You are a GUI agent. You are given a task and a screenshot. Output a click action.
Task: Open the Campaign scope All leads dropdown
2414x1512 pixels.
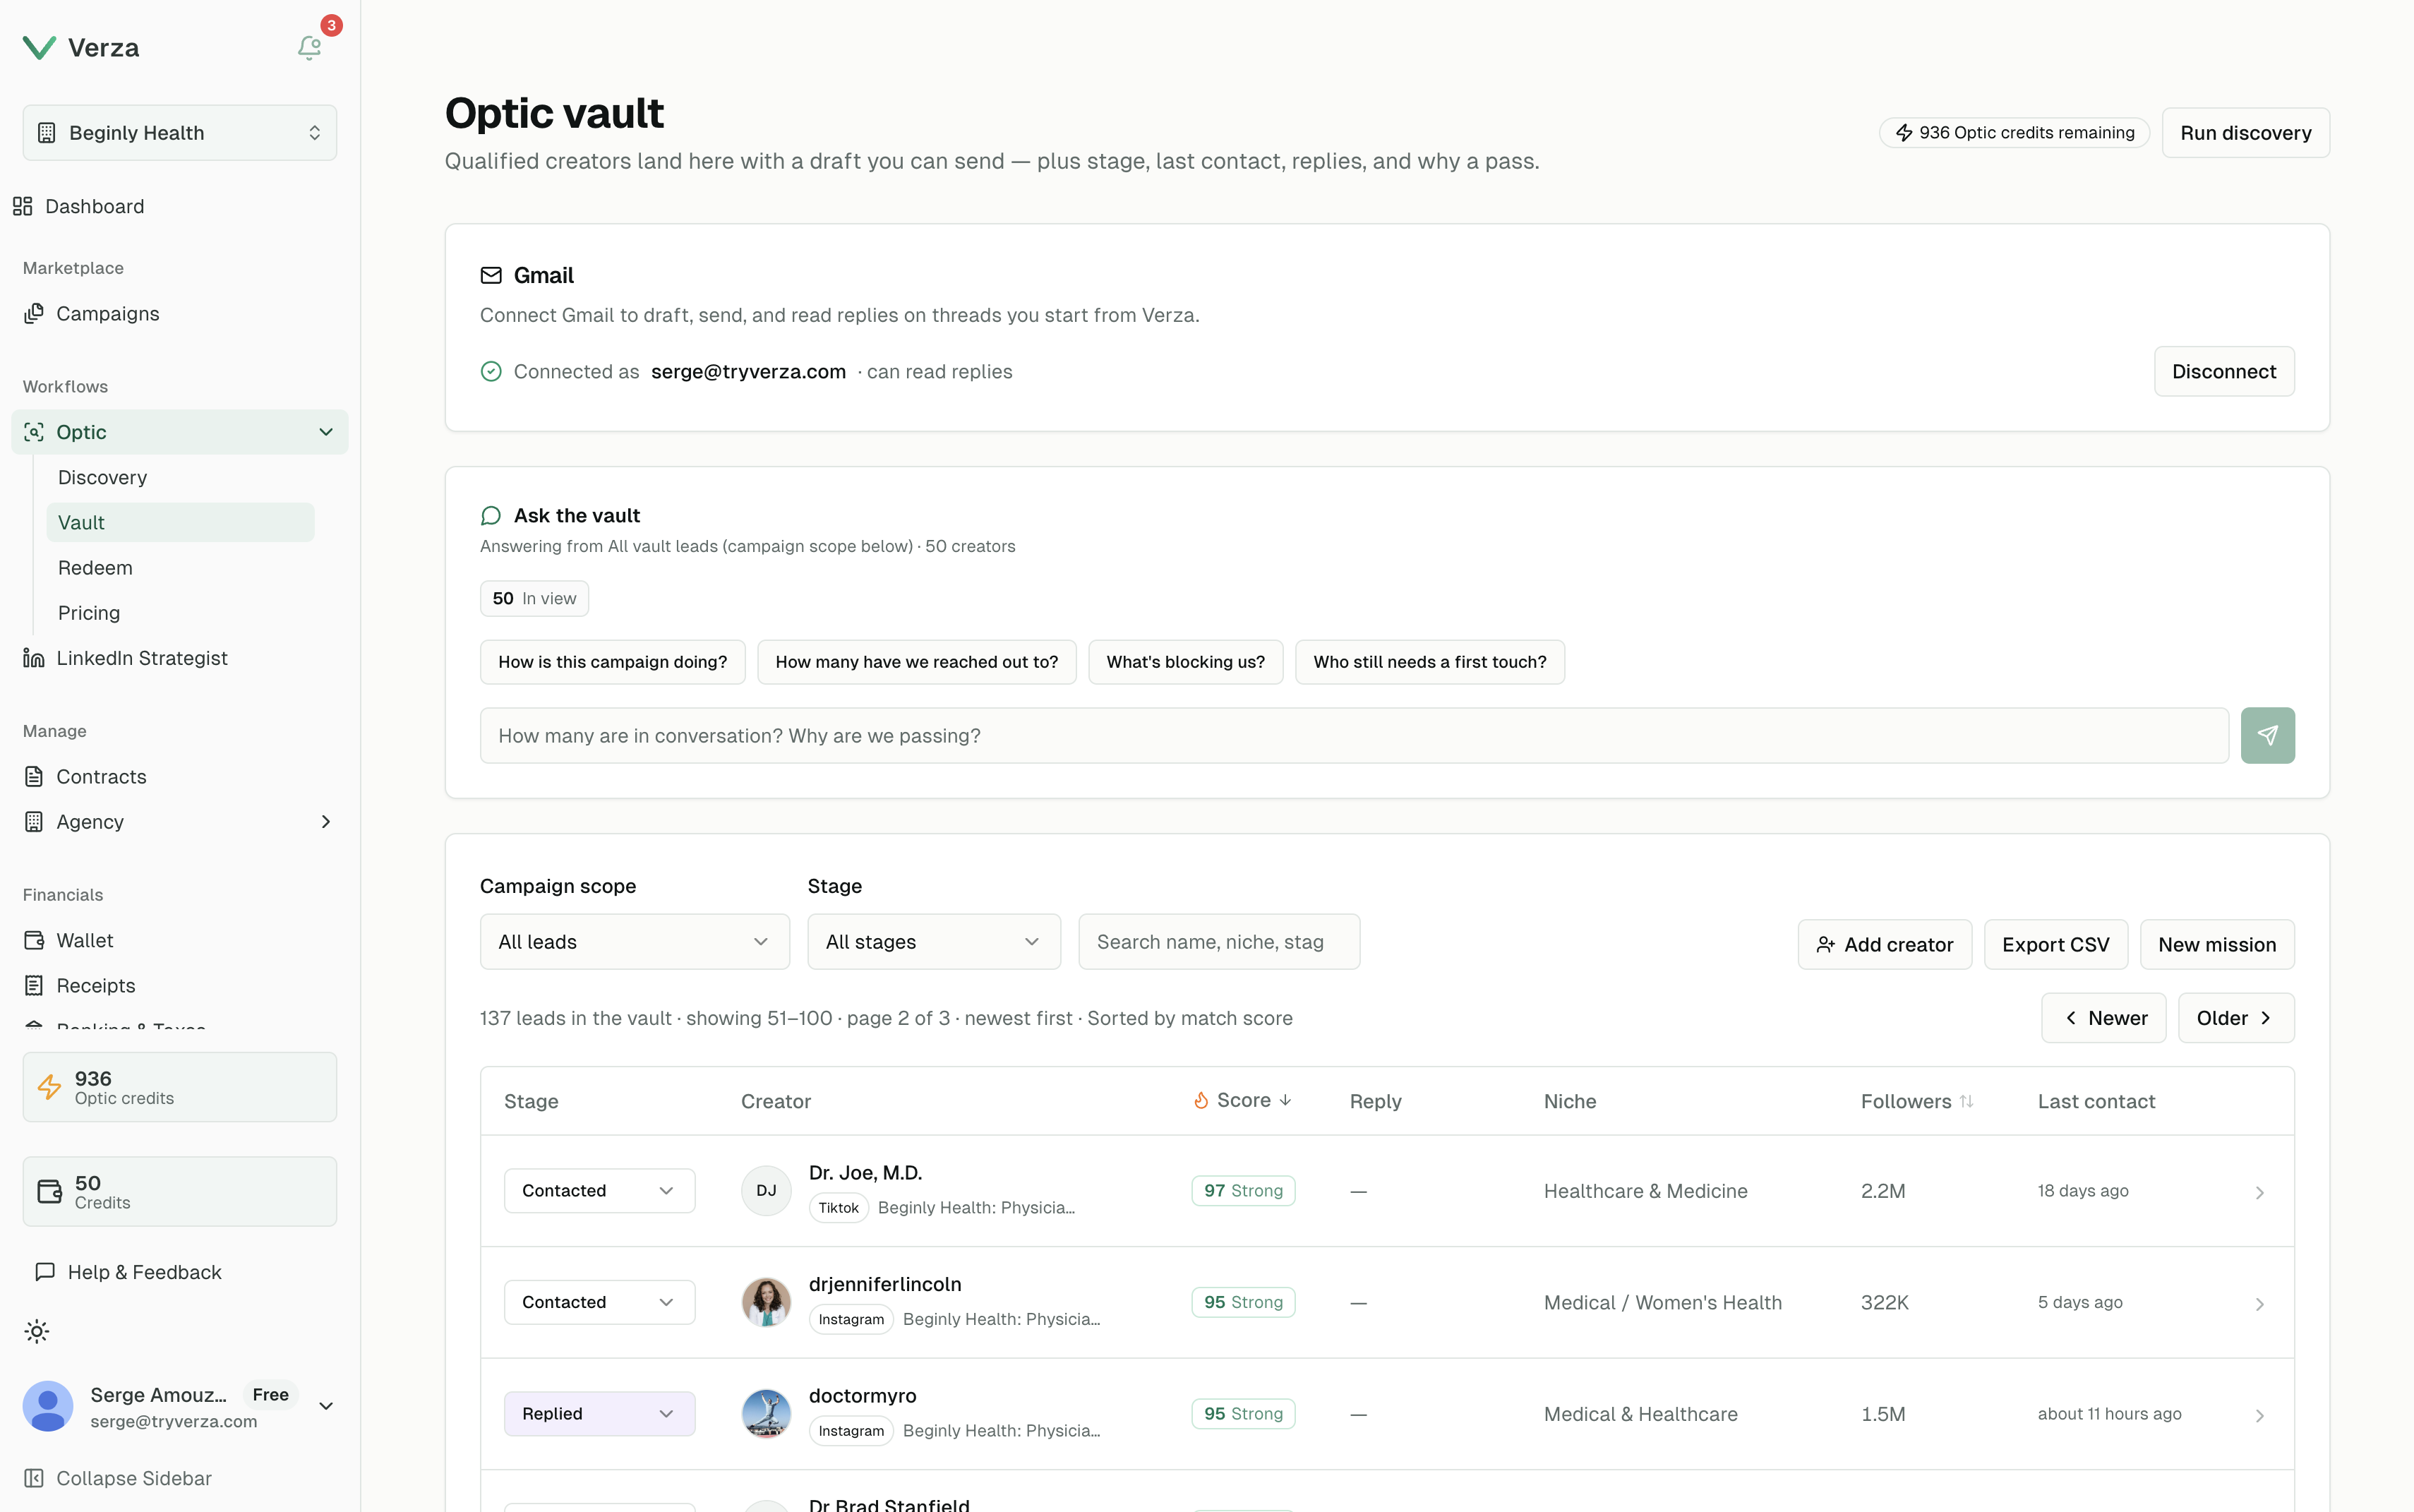pos(635,941)
